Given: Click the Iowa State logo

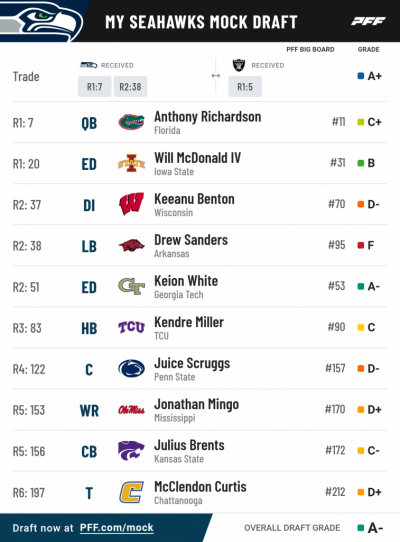Looking at the screenshot, I should click(x=131, y=163).
